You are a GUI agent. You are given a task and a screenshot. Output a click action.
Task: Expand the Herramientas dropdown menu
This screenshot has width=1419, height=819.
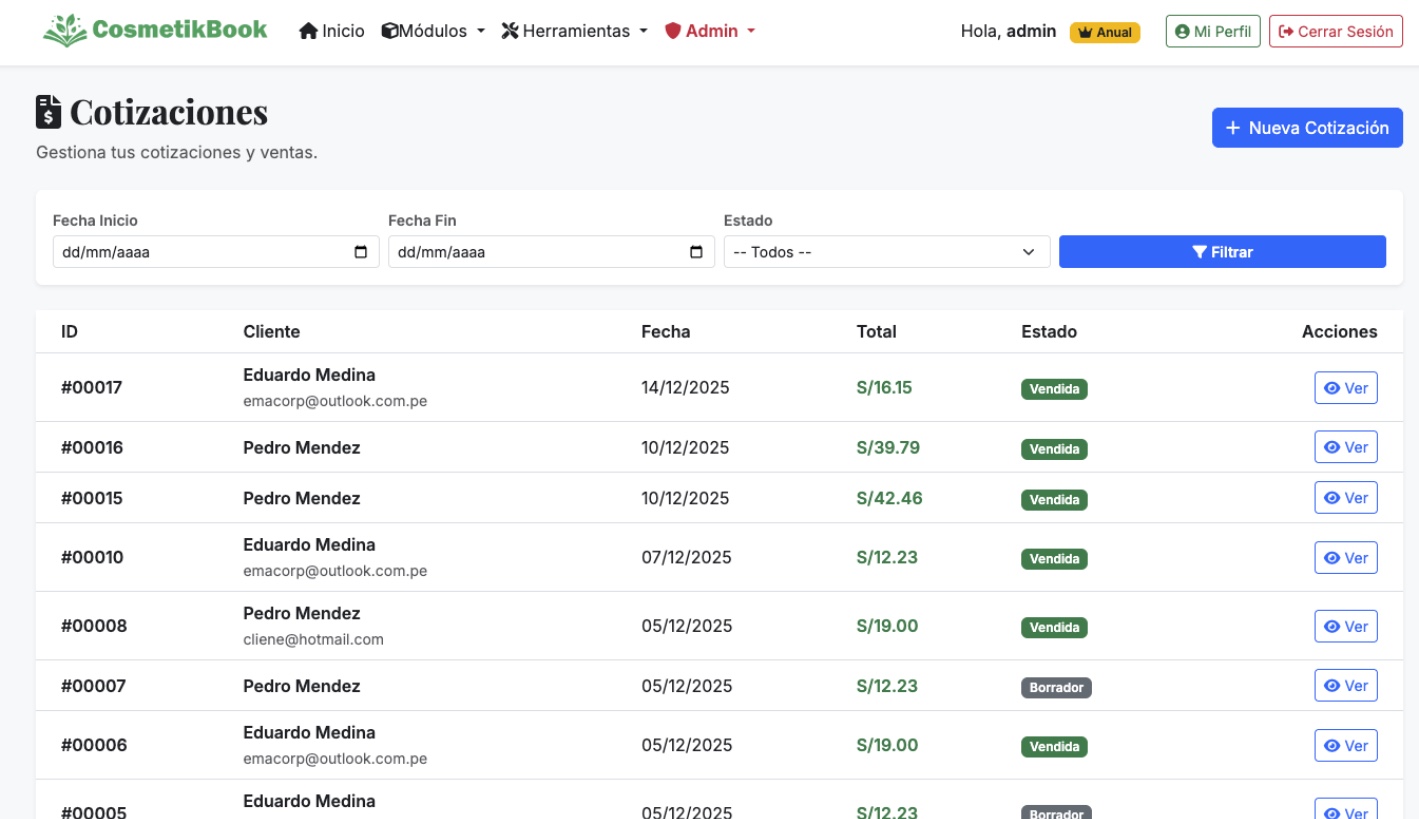(575, 31)
